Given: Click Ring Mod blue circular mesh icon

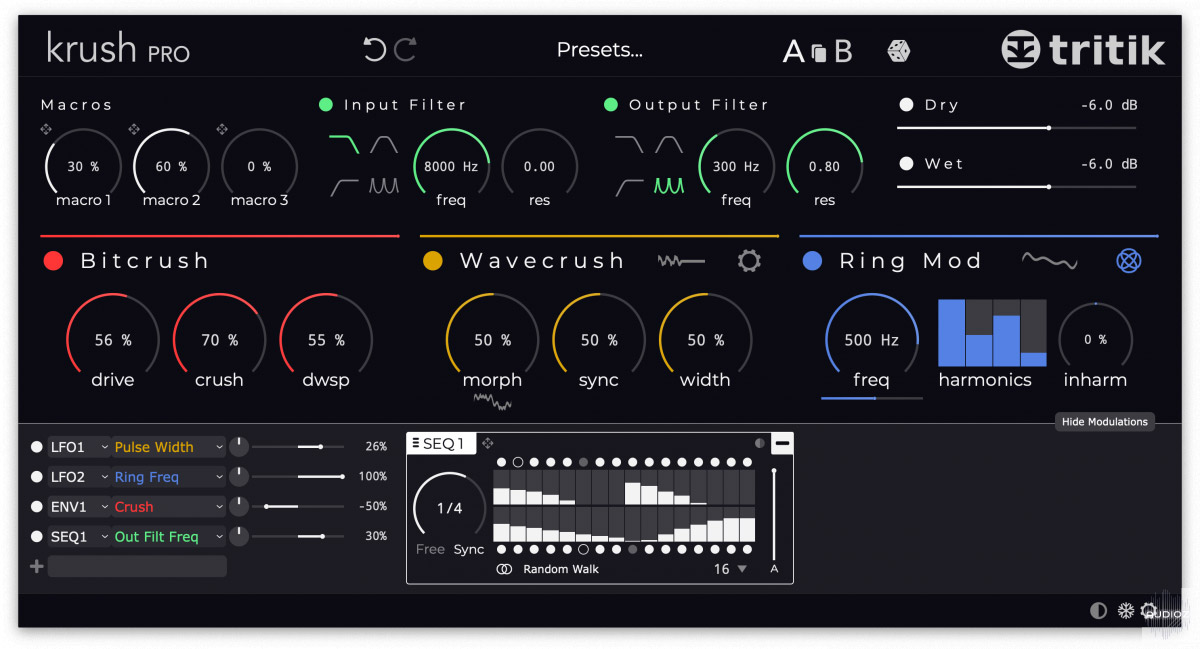Looking at the screenshot, I should (1129, 261).
